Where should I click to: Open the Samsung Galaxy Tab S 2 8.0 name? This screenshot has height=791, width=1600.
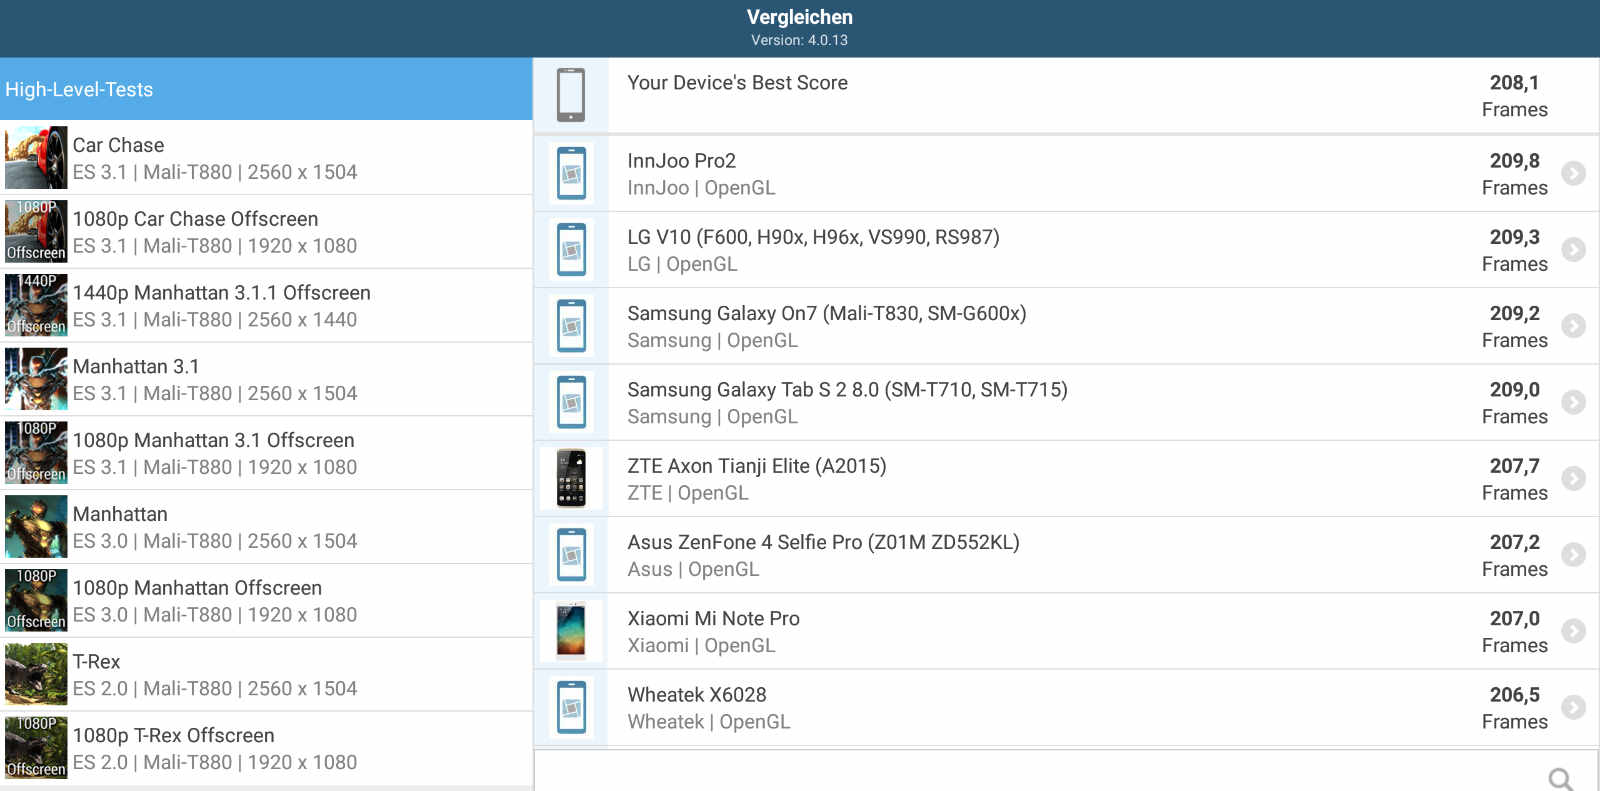[x=847, y=390]
